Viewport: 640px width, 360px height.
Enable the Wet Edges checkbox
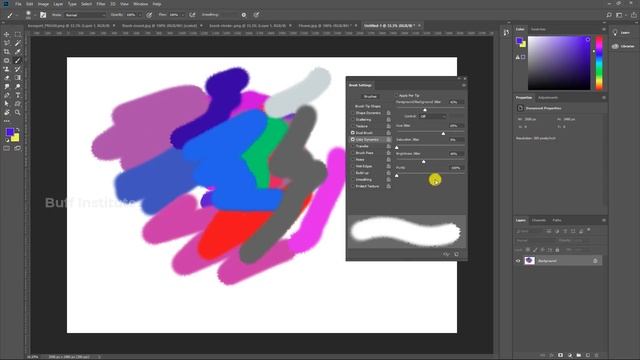[x=353, y=166]
